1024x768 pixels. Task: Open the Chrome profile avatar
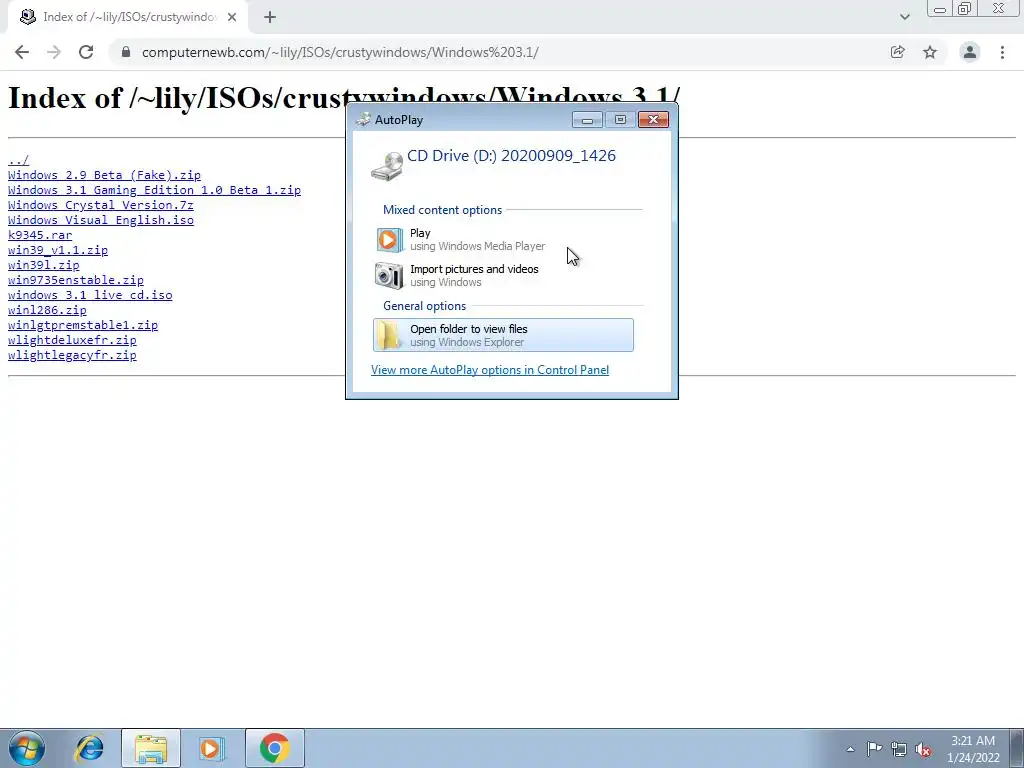970,52
